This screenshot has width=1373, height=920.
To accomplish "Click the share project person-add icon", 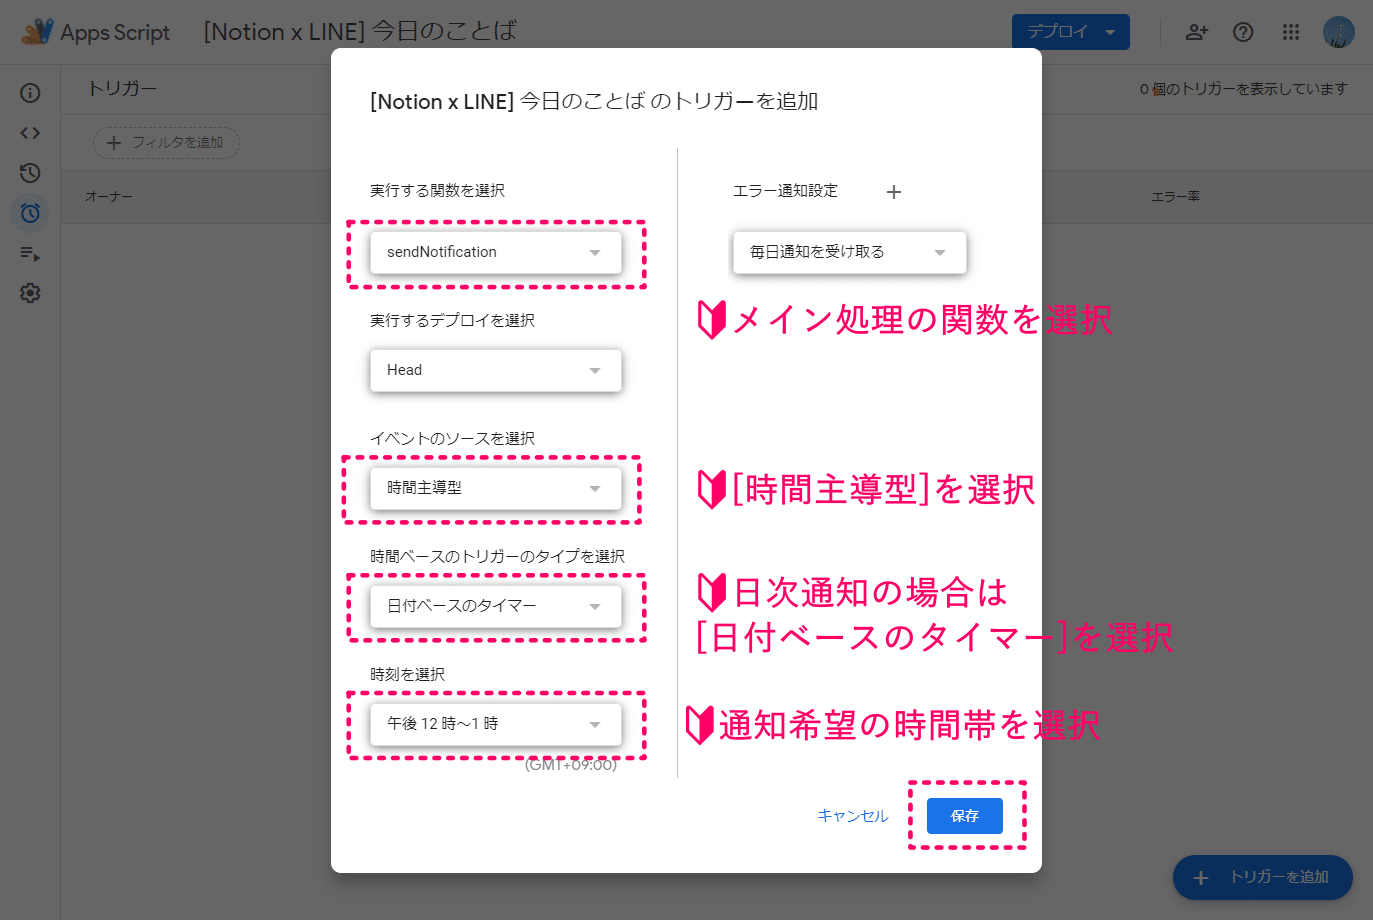I will tap(1196, 32).
